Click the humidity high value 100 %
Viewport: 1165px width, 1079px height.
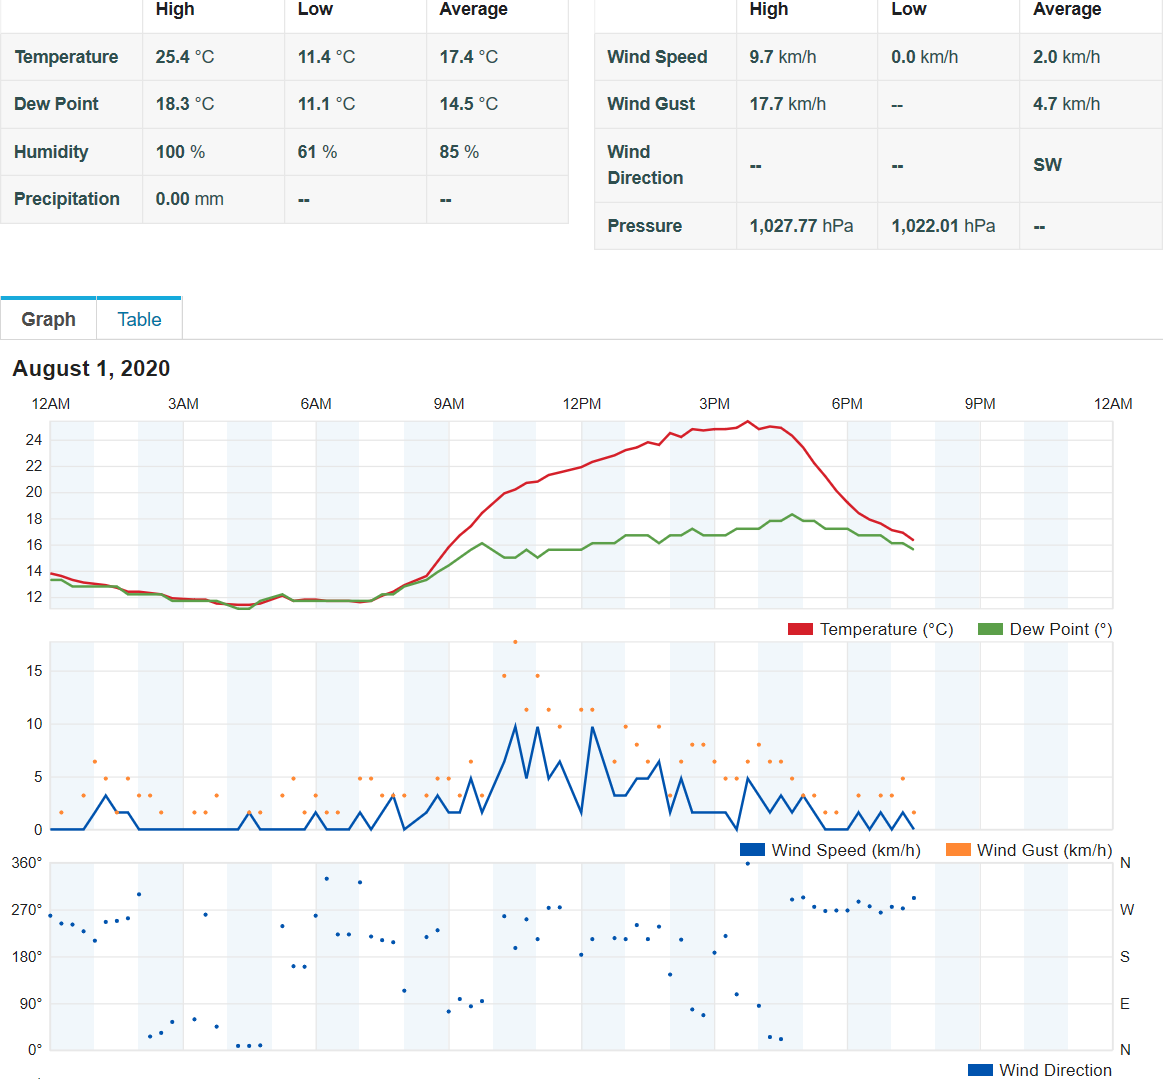tap(181, 152)
